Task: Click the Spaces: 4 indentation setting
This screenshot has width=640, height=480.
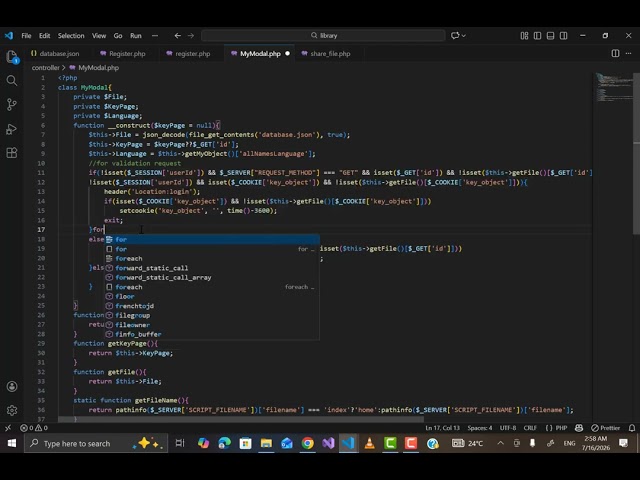Action: (x=480, y=428)
